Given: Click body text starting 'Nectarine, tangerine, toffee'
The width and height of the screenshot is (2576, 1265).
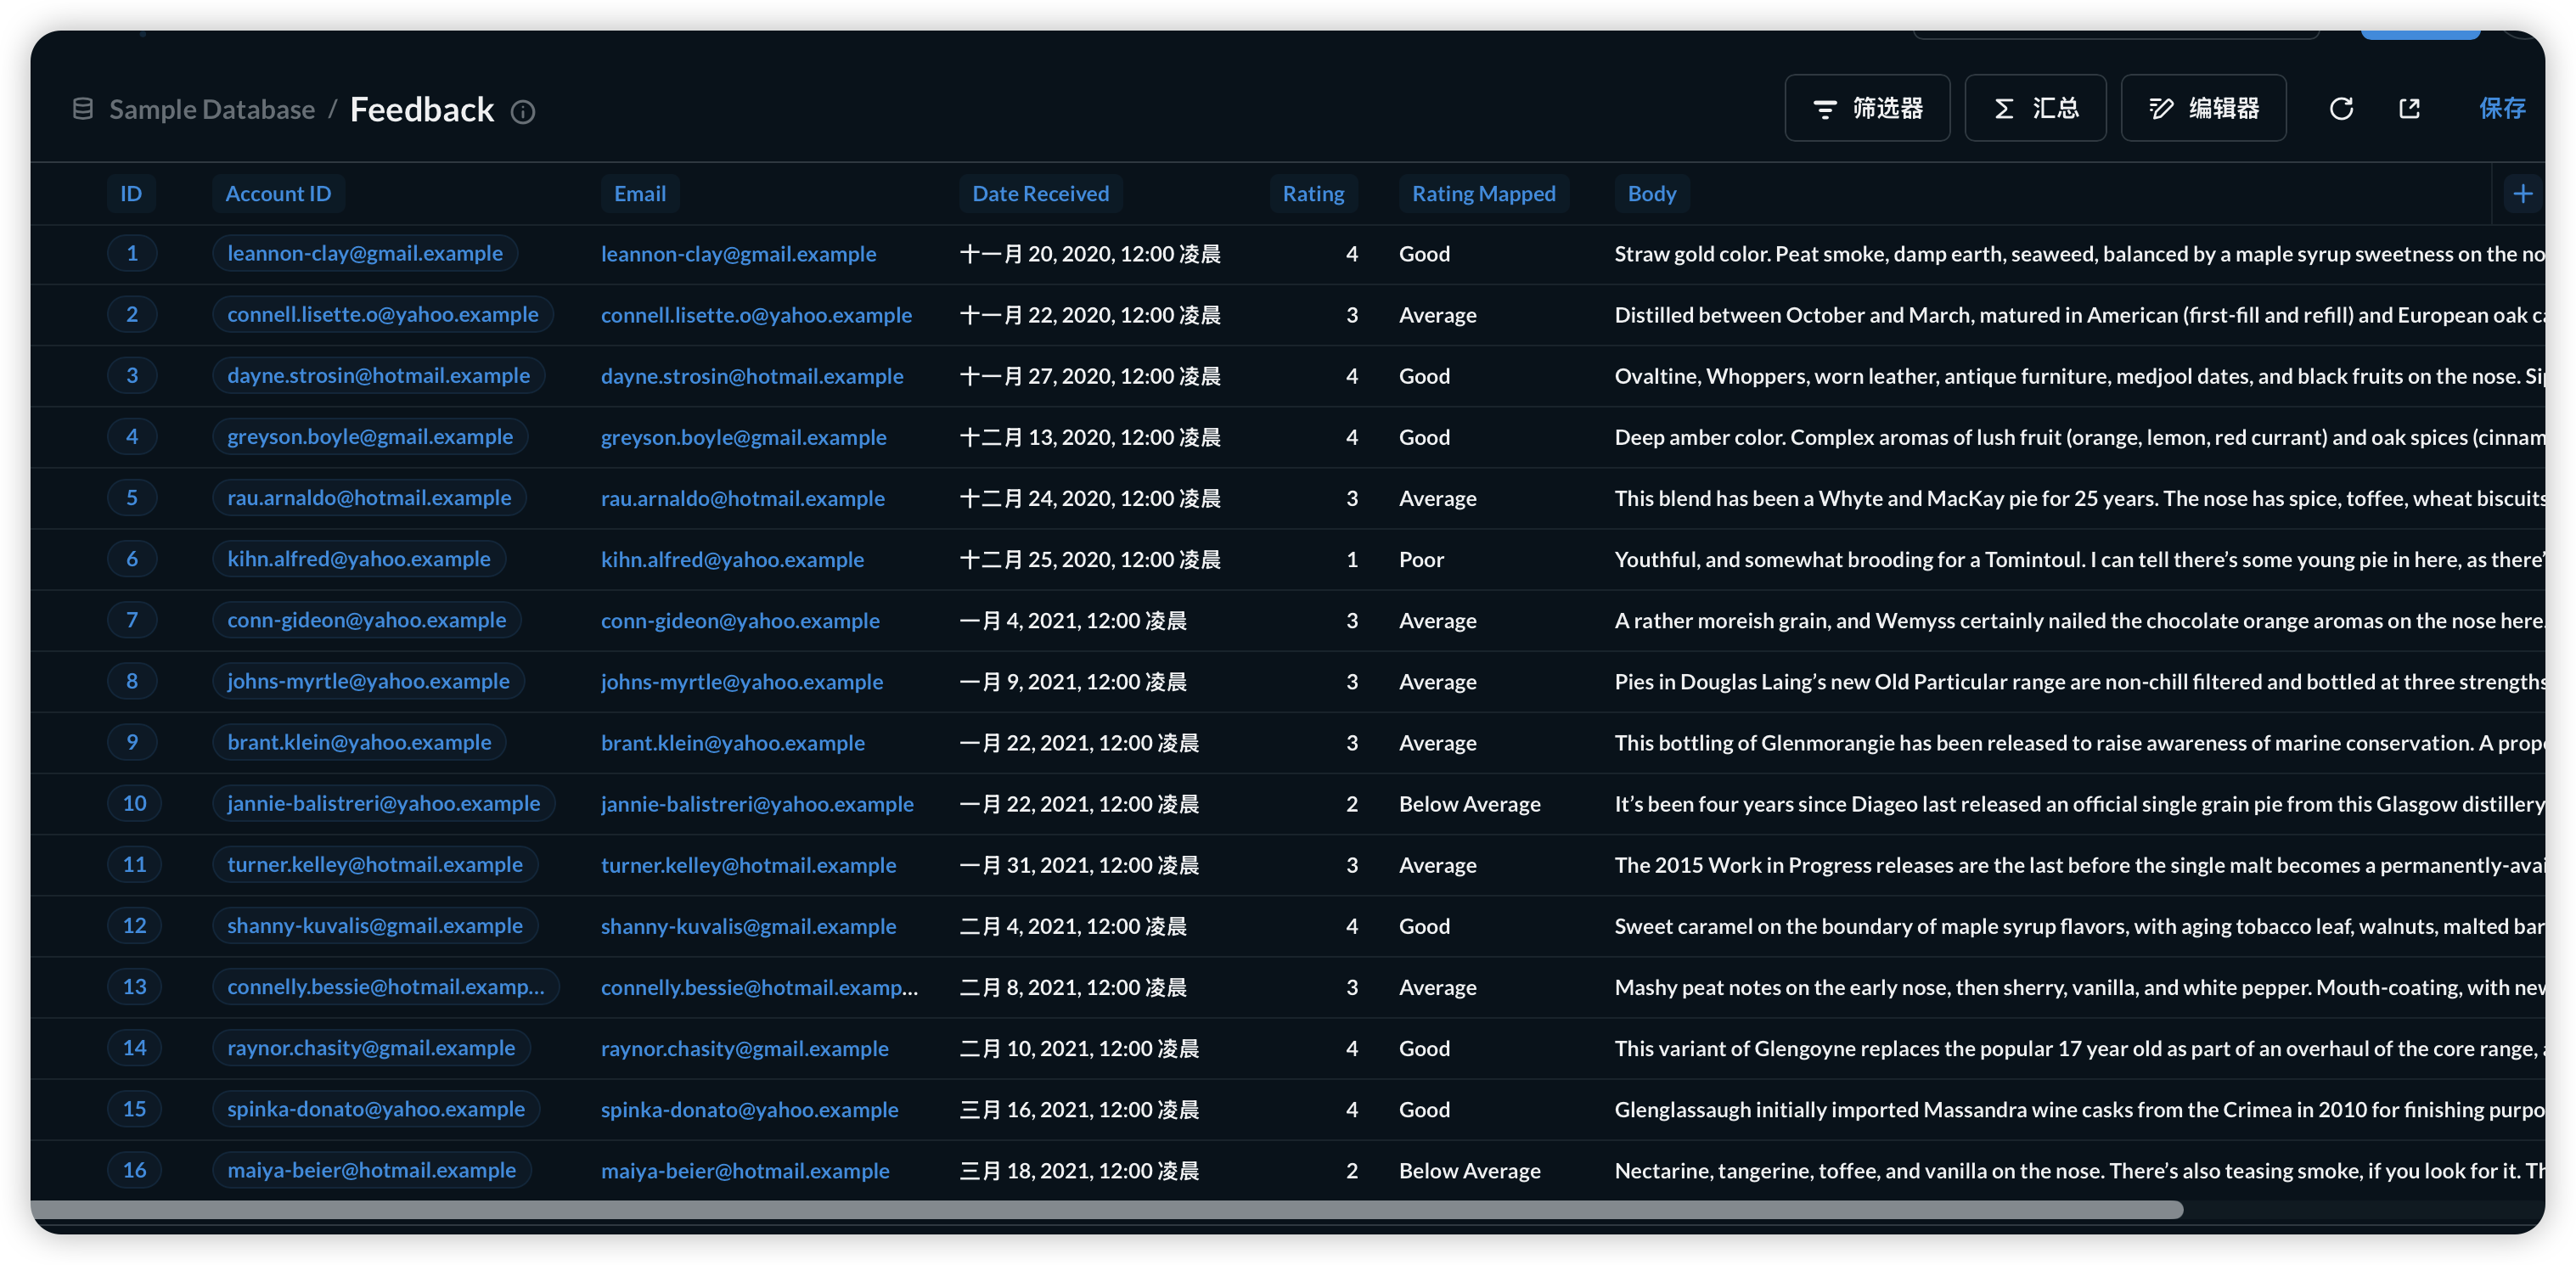Looking at the screenshot, I should coord(2079,1170).
